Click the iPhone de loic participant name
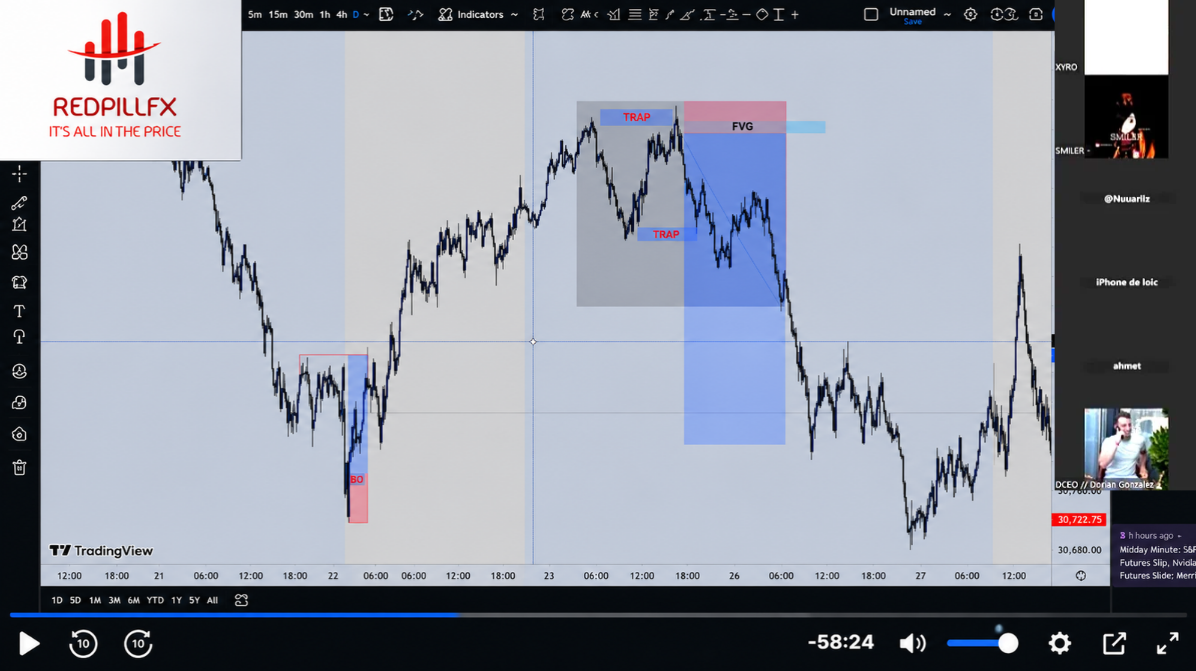 click(x=1127, y=282)
